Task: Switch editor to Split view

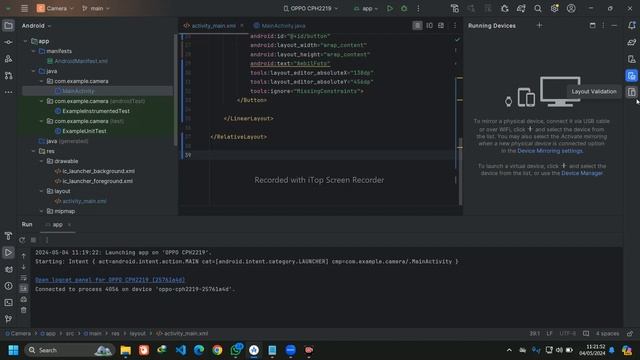Action: coord(429,25)
